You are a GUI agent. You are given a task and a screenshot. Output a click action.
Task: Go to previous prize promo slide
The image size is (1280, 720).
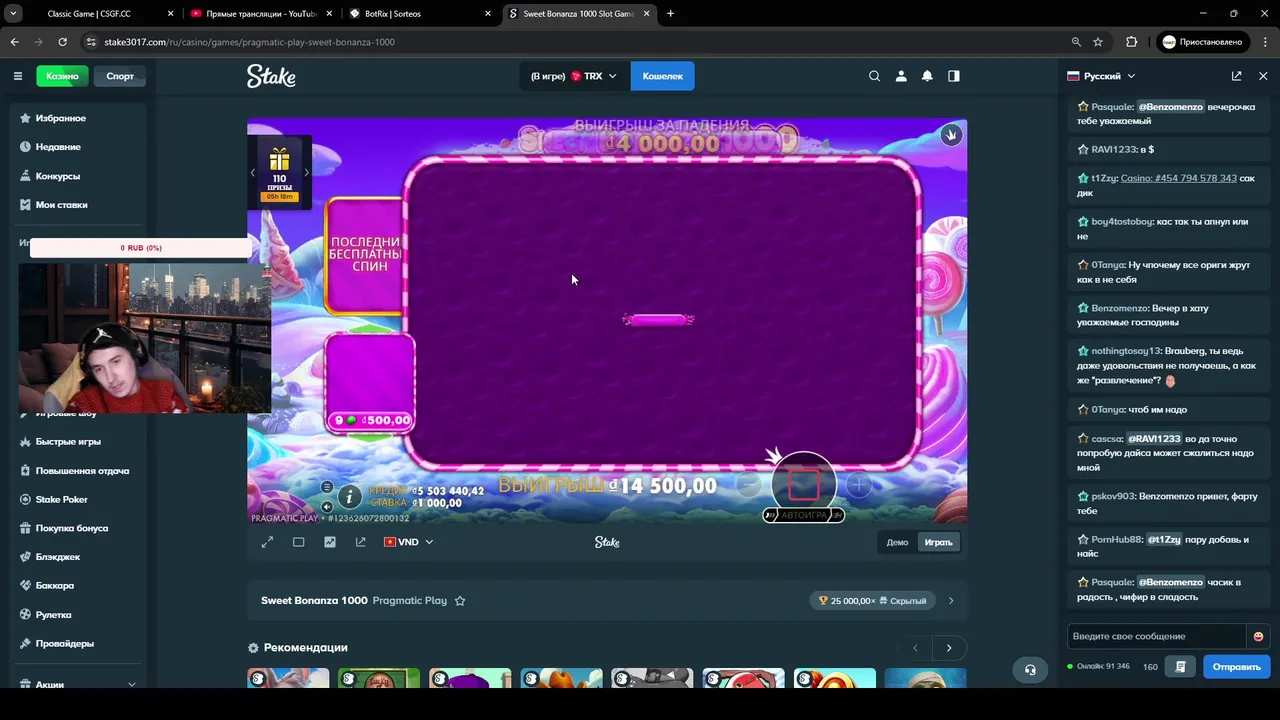(252, 172)
